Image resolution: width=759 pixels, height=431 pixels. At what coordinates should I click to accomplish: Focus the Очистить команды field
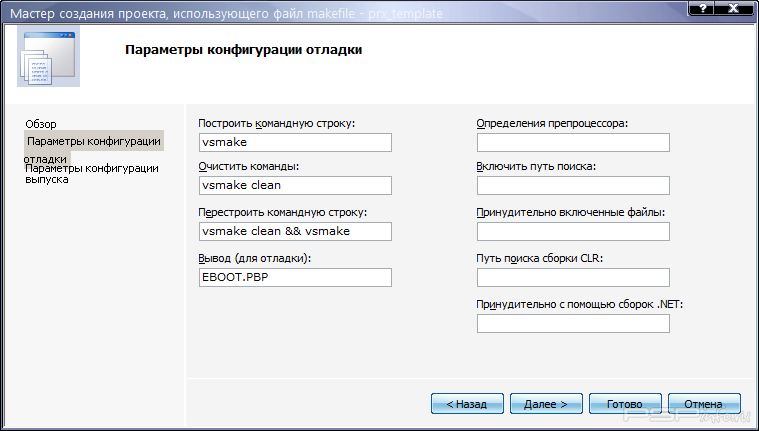pyautogui.click(x=294, y=185)
